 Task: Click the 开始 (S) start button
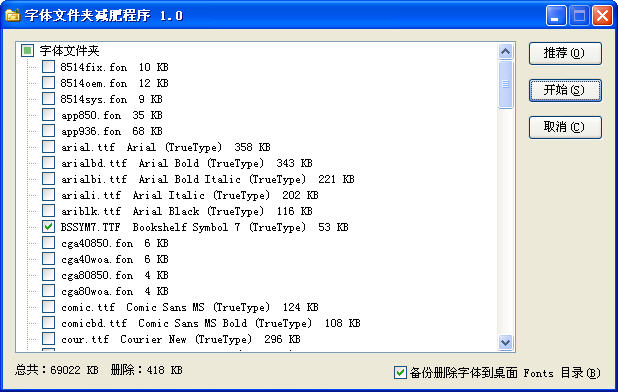pos(565,90)
